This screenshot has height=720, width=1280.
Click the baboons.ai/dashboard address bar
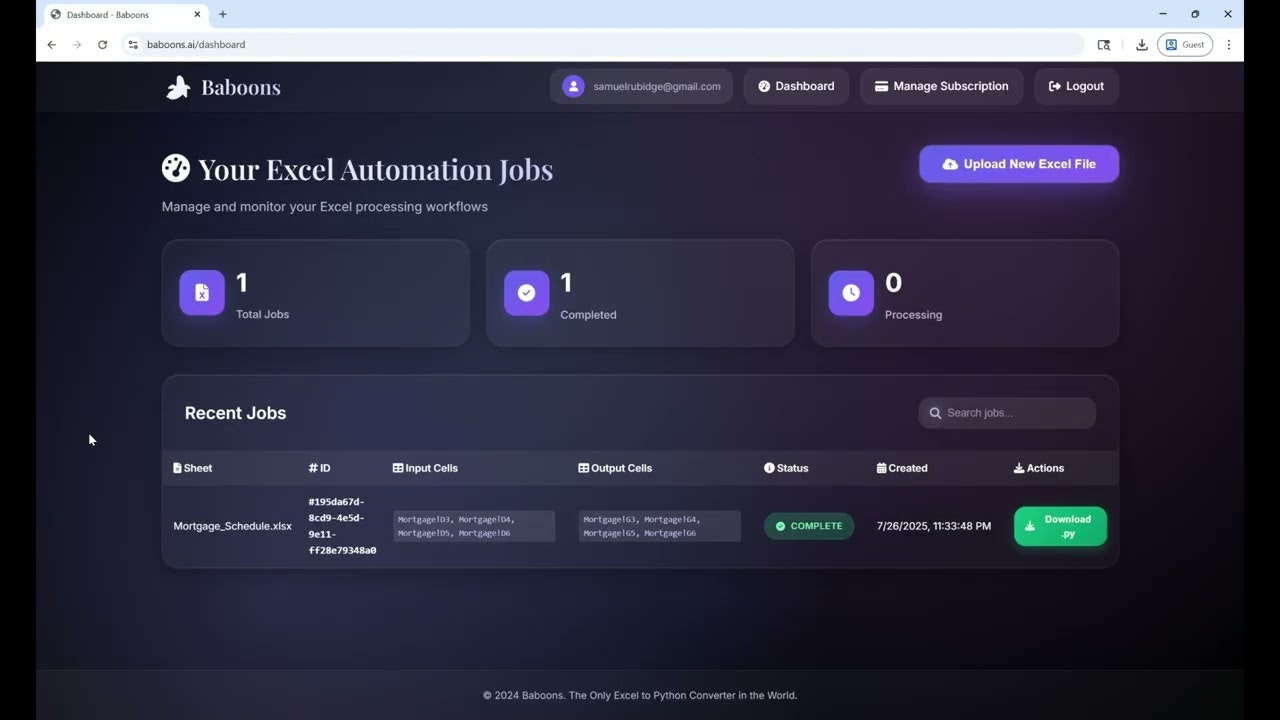(600, 44)
